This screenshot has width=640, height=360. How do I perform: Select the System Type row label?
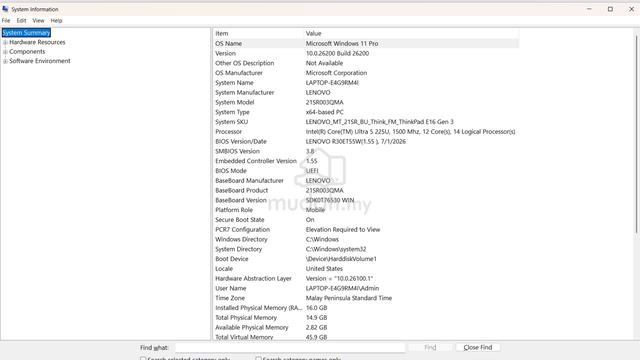[232, 112]
